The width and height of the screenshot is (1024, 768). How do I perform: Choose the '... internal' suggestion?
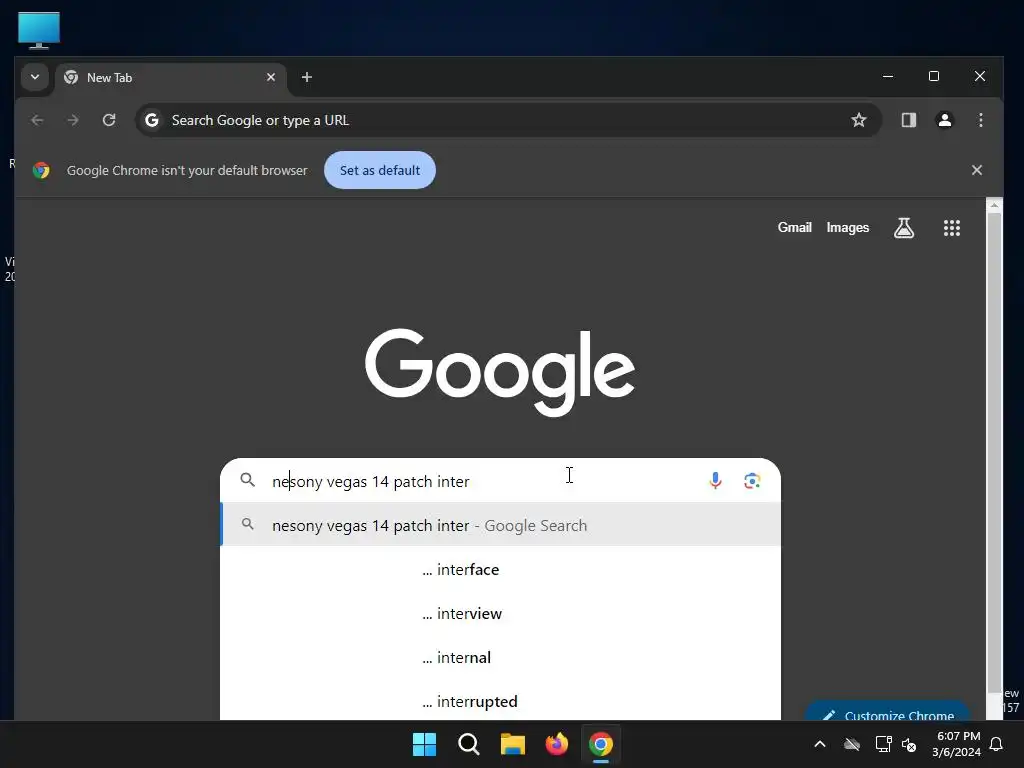(x=501, y=658)
